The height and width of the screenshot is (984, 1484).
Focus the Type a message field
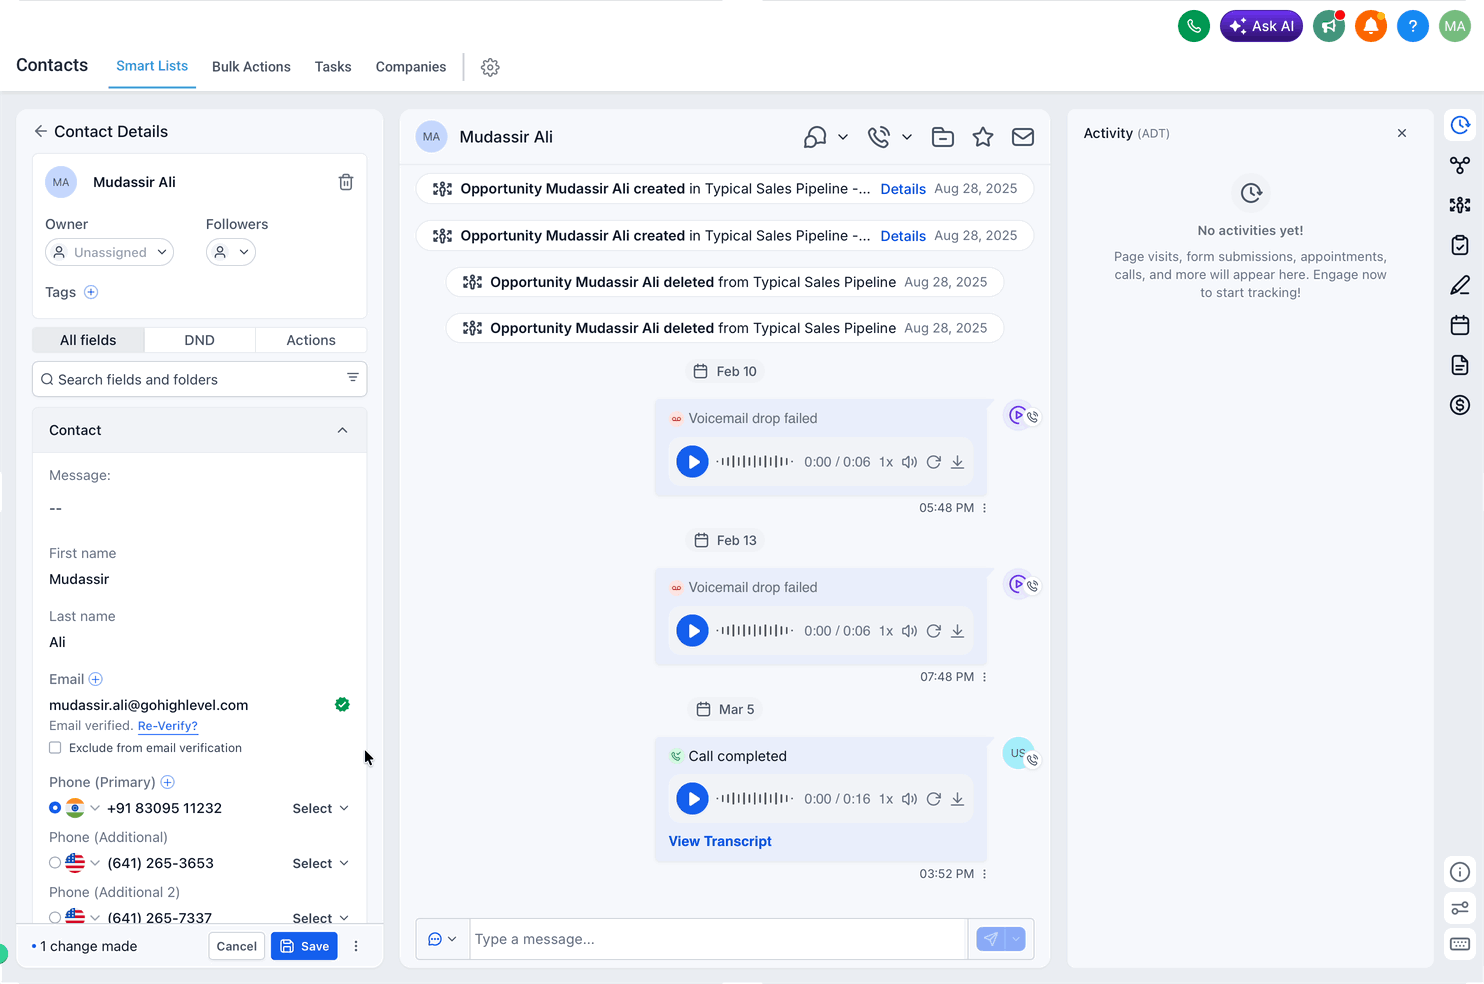point(718,939)
